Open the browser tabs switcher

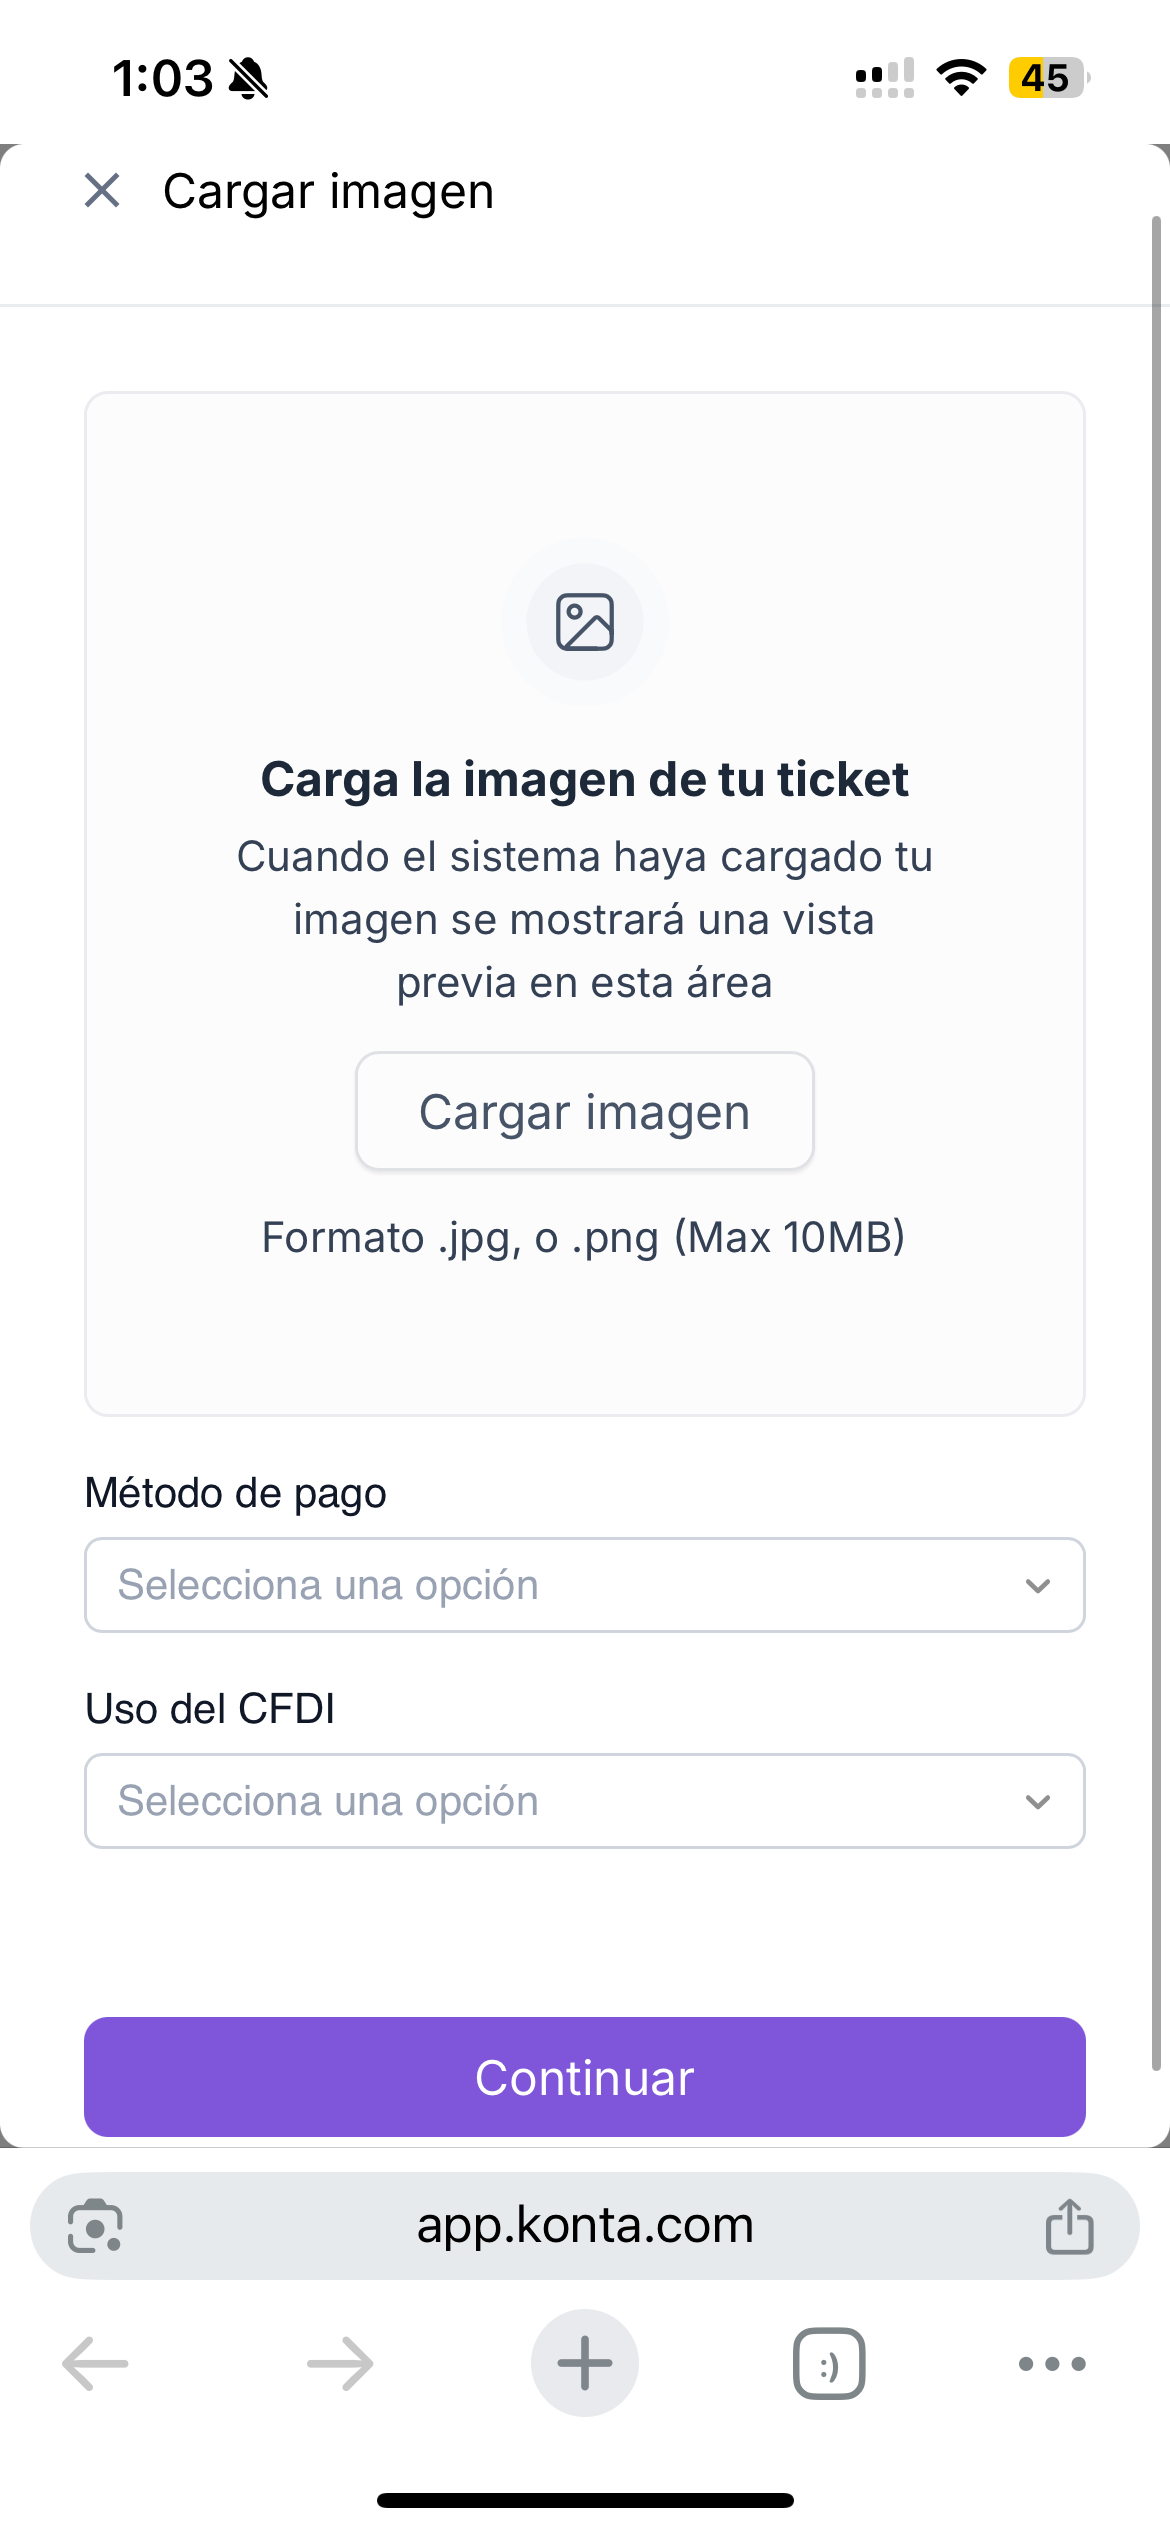click(x=829, y=2364)
